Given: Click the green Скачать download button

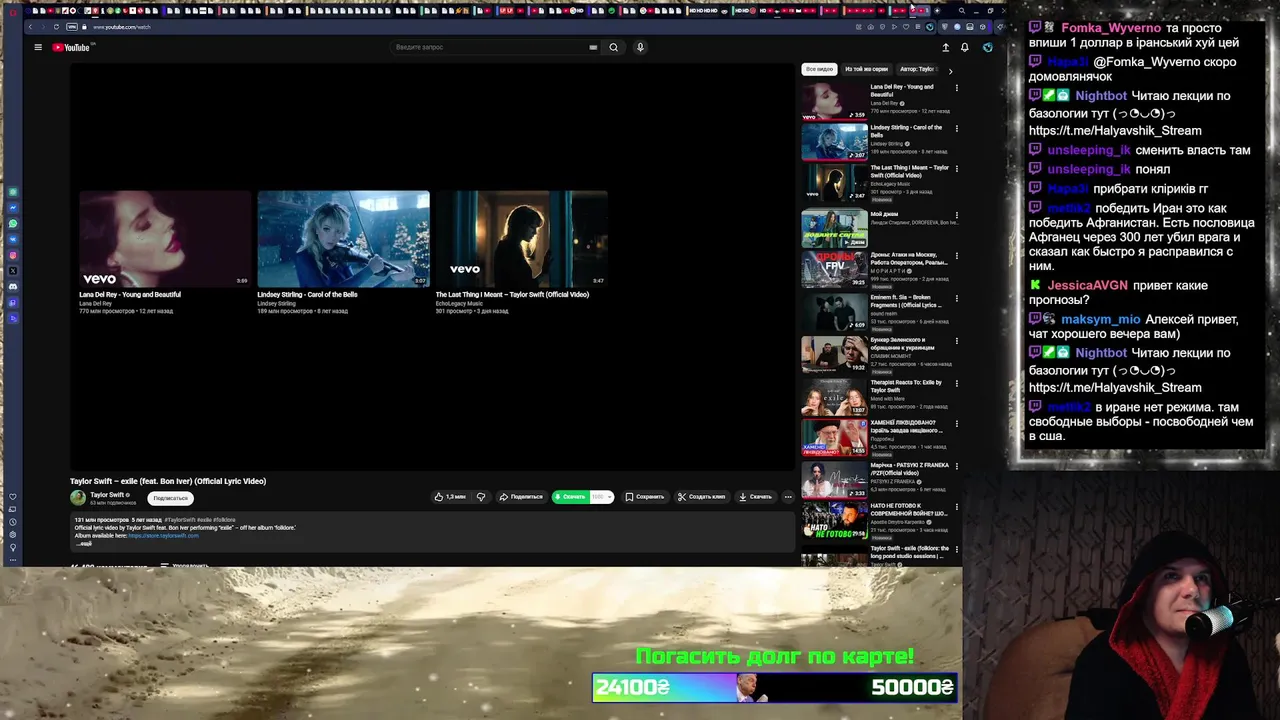Looking at the screenshot, I should [x=571, y=497].
